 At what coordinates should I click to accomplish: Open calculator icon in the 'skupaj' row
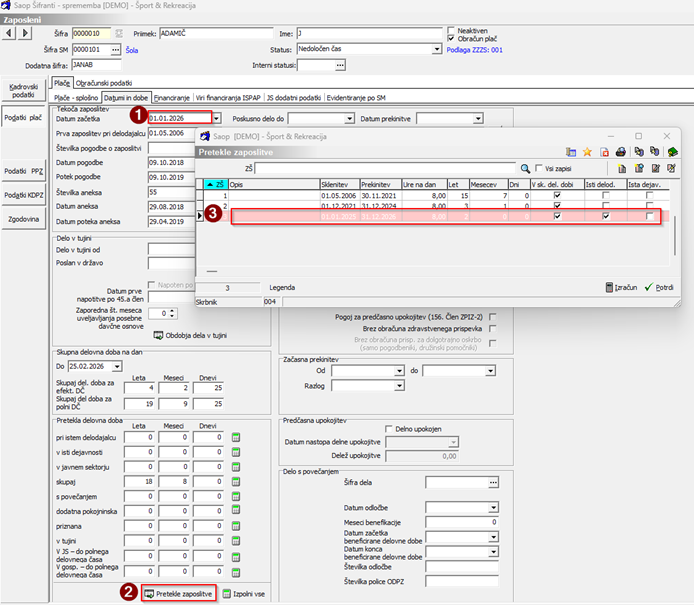click(x=236, y=481)
